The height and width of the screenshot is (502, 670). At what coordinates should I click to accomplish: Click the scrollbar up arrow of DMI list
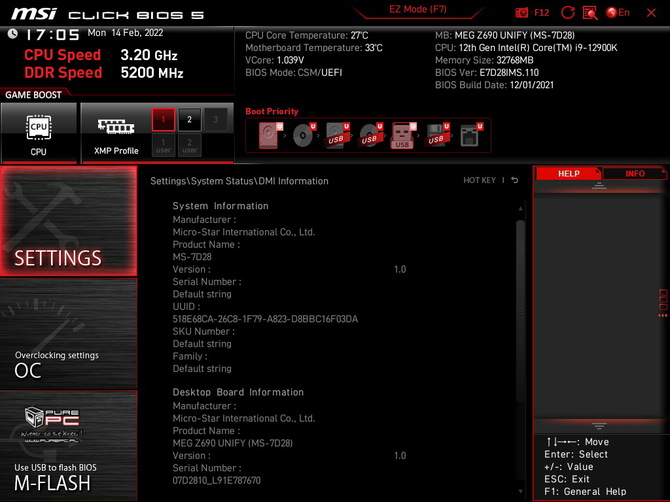tap(520, 208)
